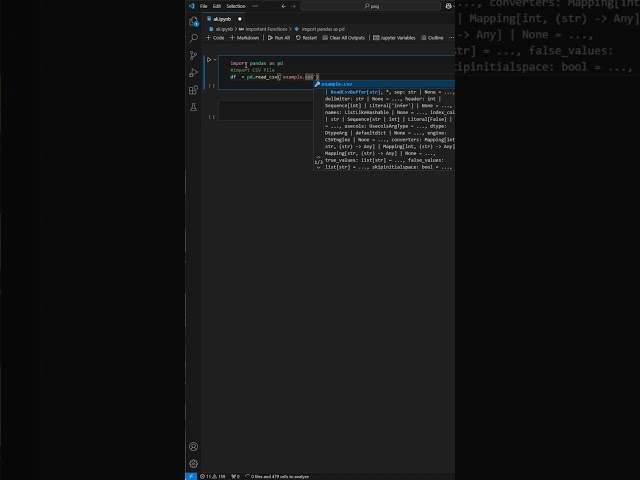Open the Run and Debug view
Image resolution: width=640 pixels, height=480 pixels.
tap(193, 73)
